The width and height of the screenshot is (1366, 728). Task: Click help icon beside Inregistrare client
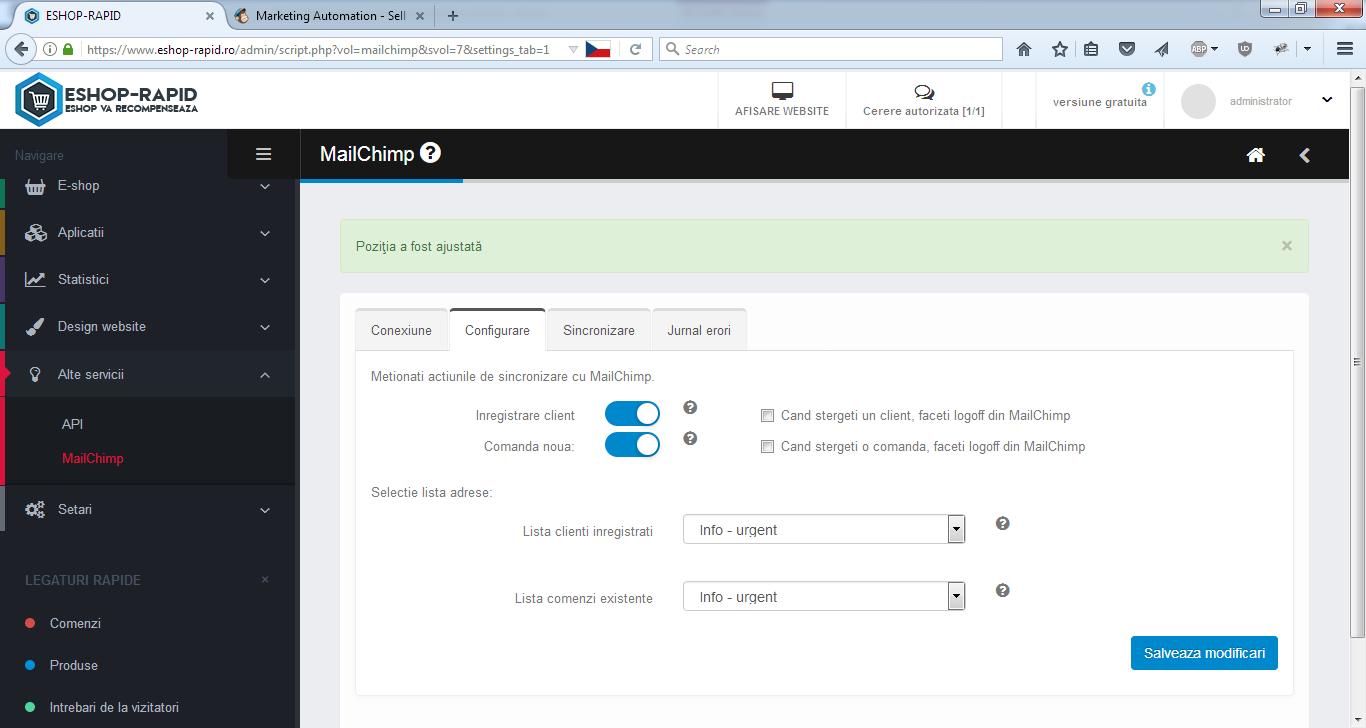(690, 407)
